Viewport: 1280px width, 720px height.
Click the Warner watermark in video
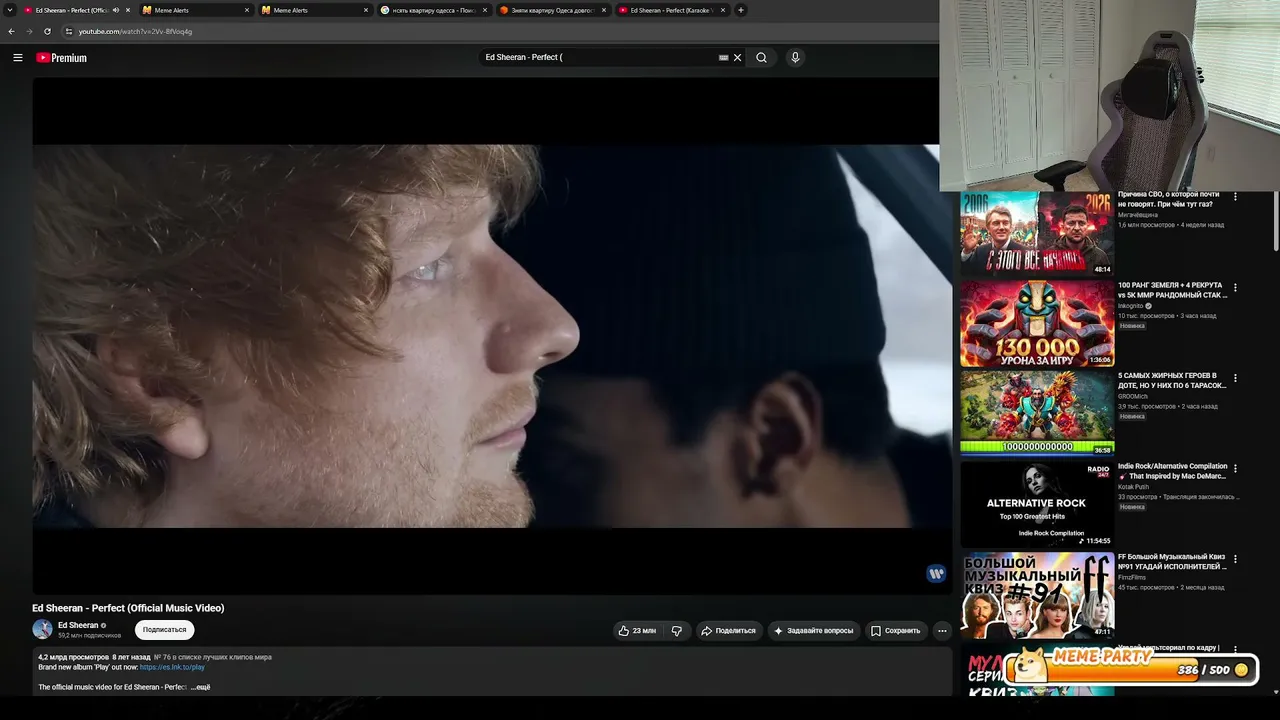936,573
